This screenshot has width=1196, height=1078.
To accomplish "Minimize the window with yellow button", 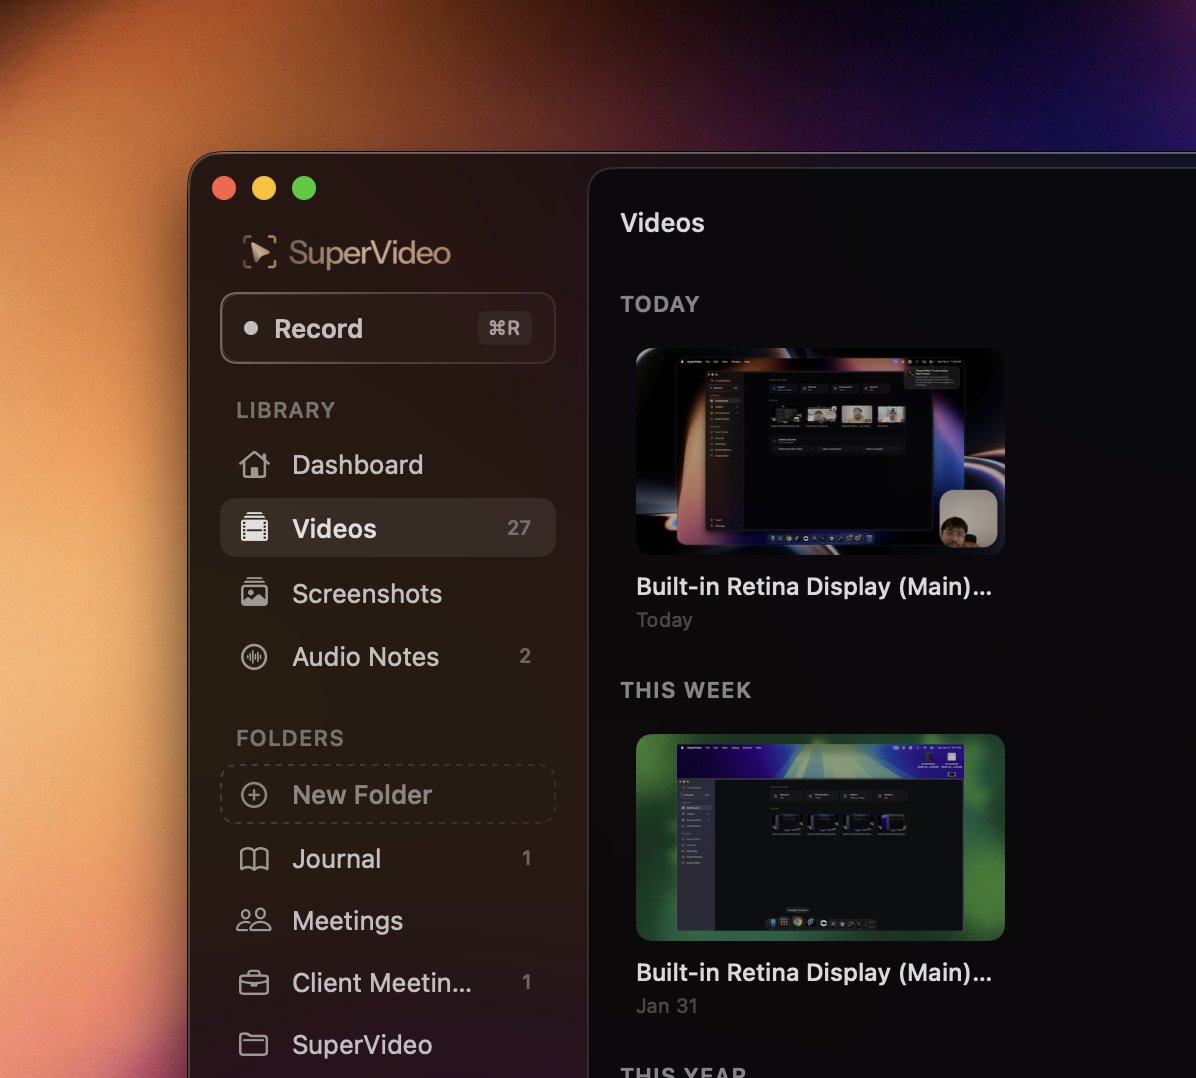I will point(264,188).
